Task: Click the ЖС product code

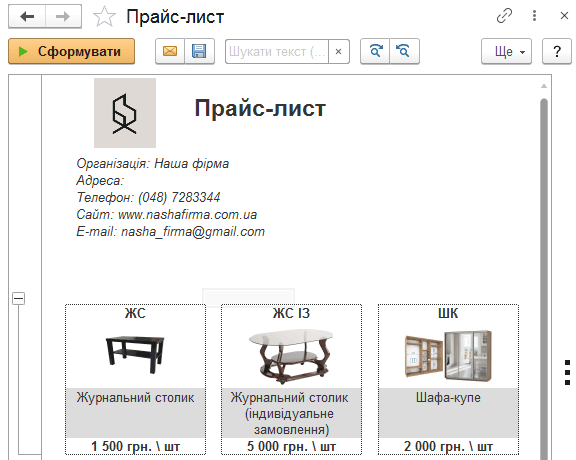Action: [x=135, y=313]
